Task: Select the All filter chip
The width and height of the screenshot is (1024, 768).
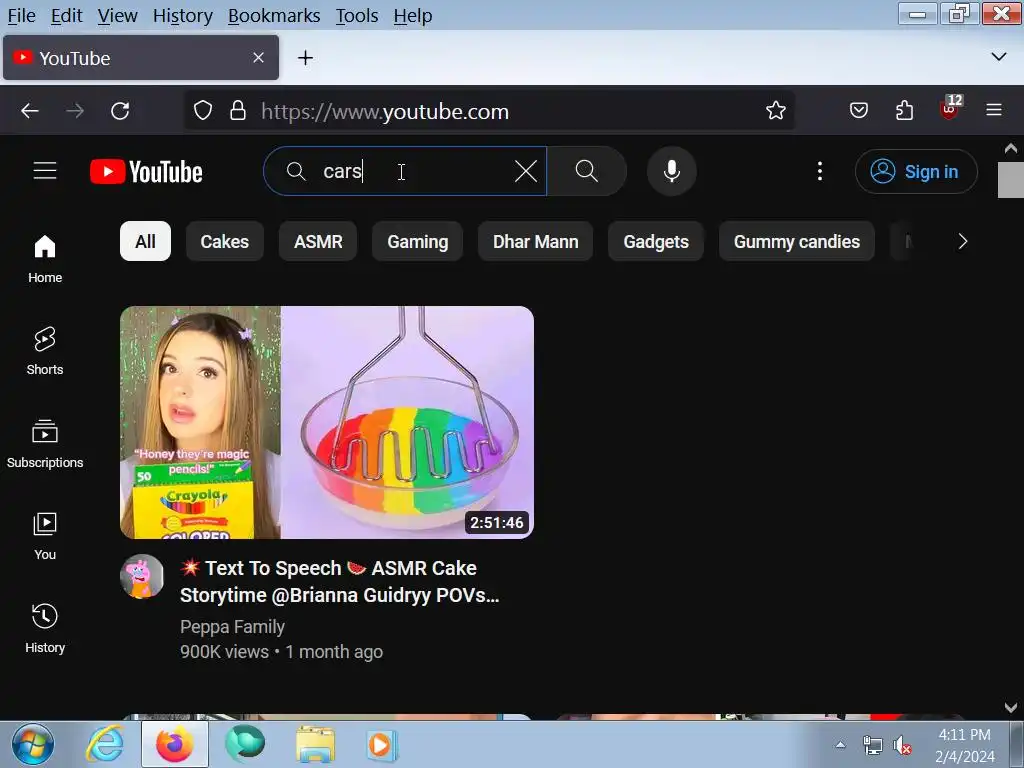Action: [x=146, y=242]
